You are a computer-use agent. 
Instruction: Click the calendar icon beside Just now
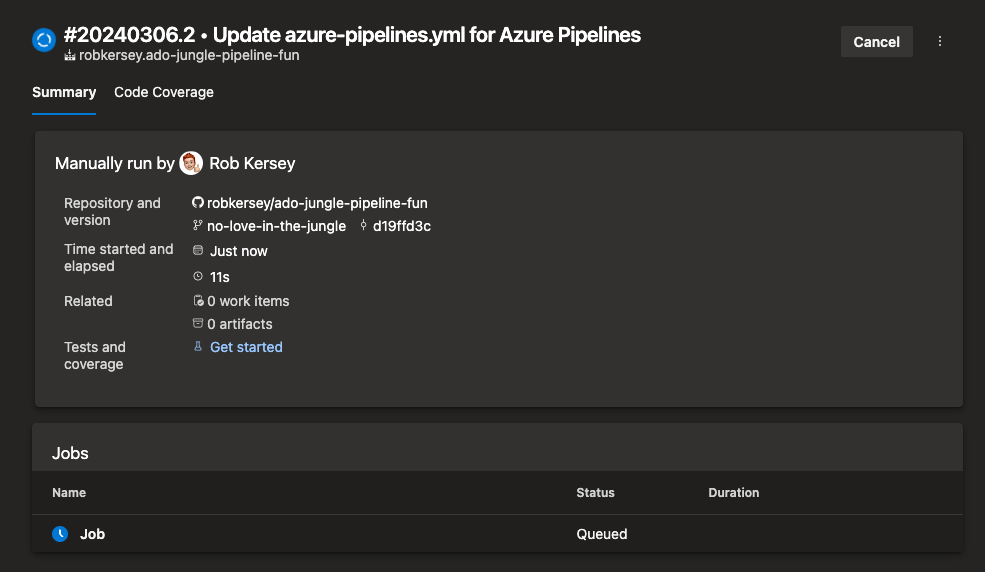[198, 251]
